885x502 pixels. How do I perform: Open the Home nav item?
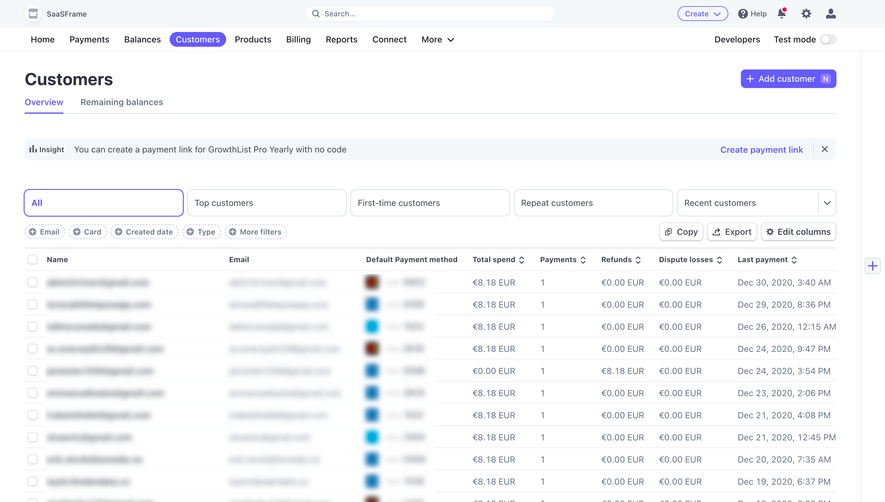tap(42, 40)
